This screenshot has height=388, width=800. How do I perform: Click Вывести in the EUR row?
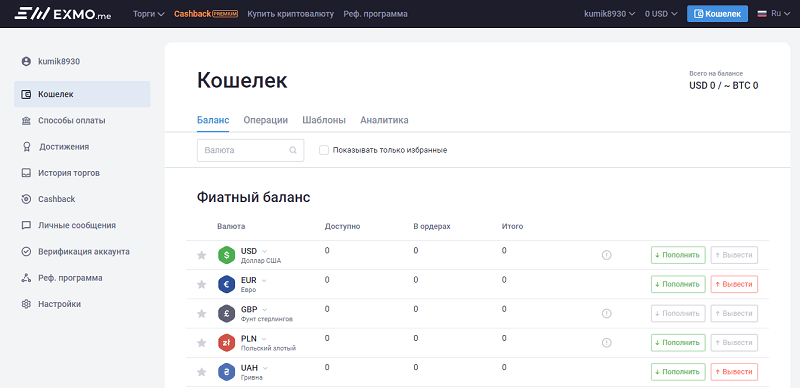point(734,284)
